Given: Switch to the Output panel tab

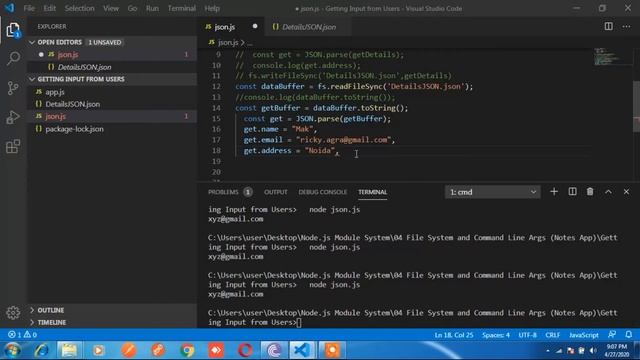Looking at the screenshot, I should click(276, 192).
